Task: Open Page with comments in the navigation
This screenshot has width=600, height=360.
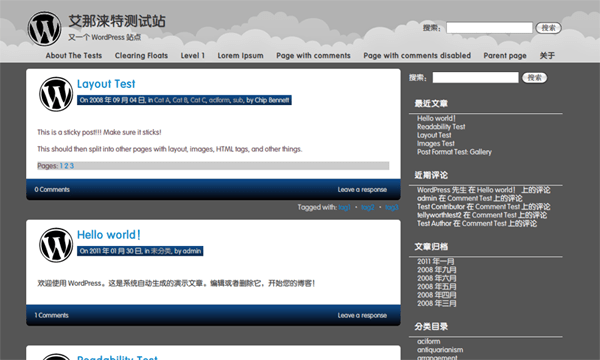Action: 313,55
